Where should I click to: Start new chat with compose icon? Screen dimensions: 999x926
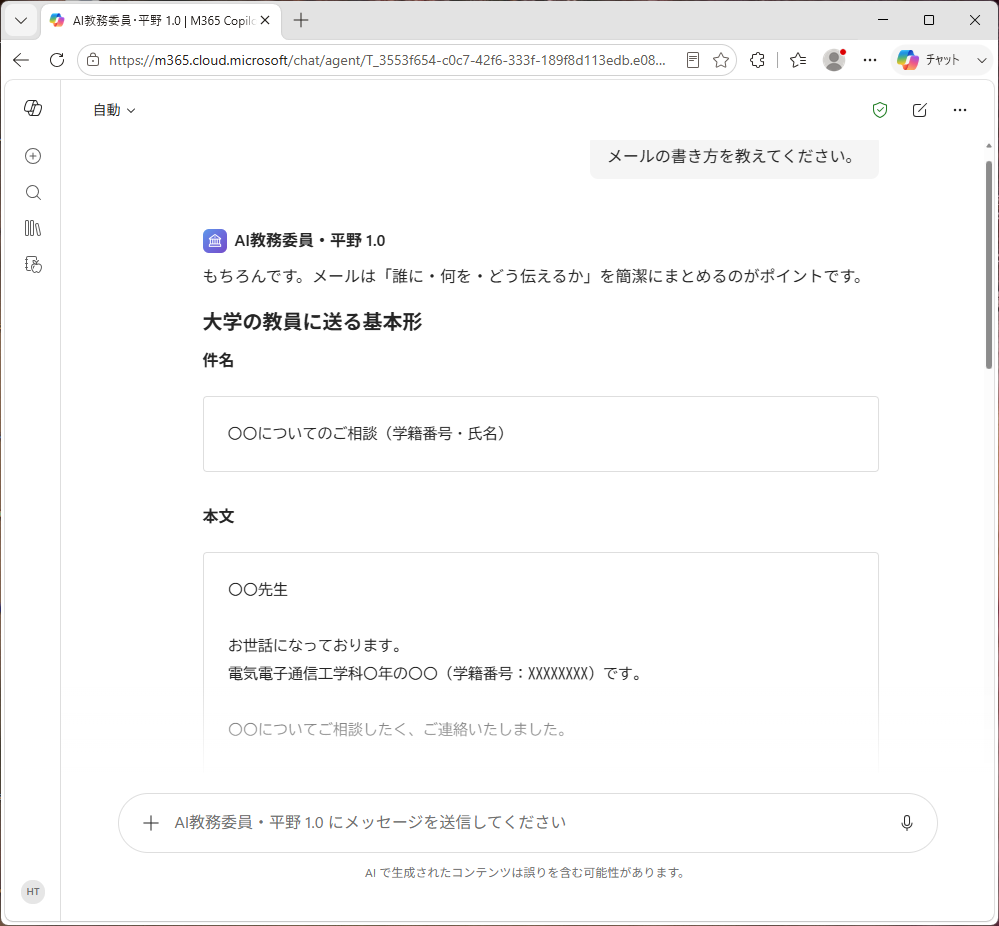tap(919, 110)
